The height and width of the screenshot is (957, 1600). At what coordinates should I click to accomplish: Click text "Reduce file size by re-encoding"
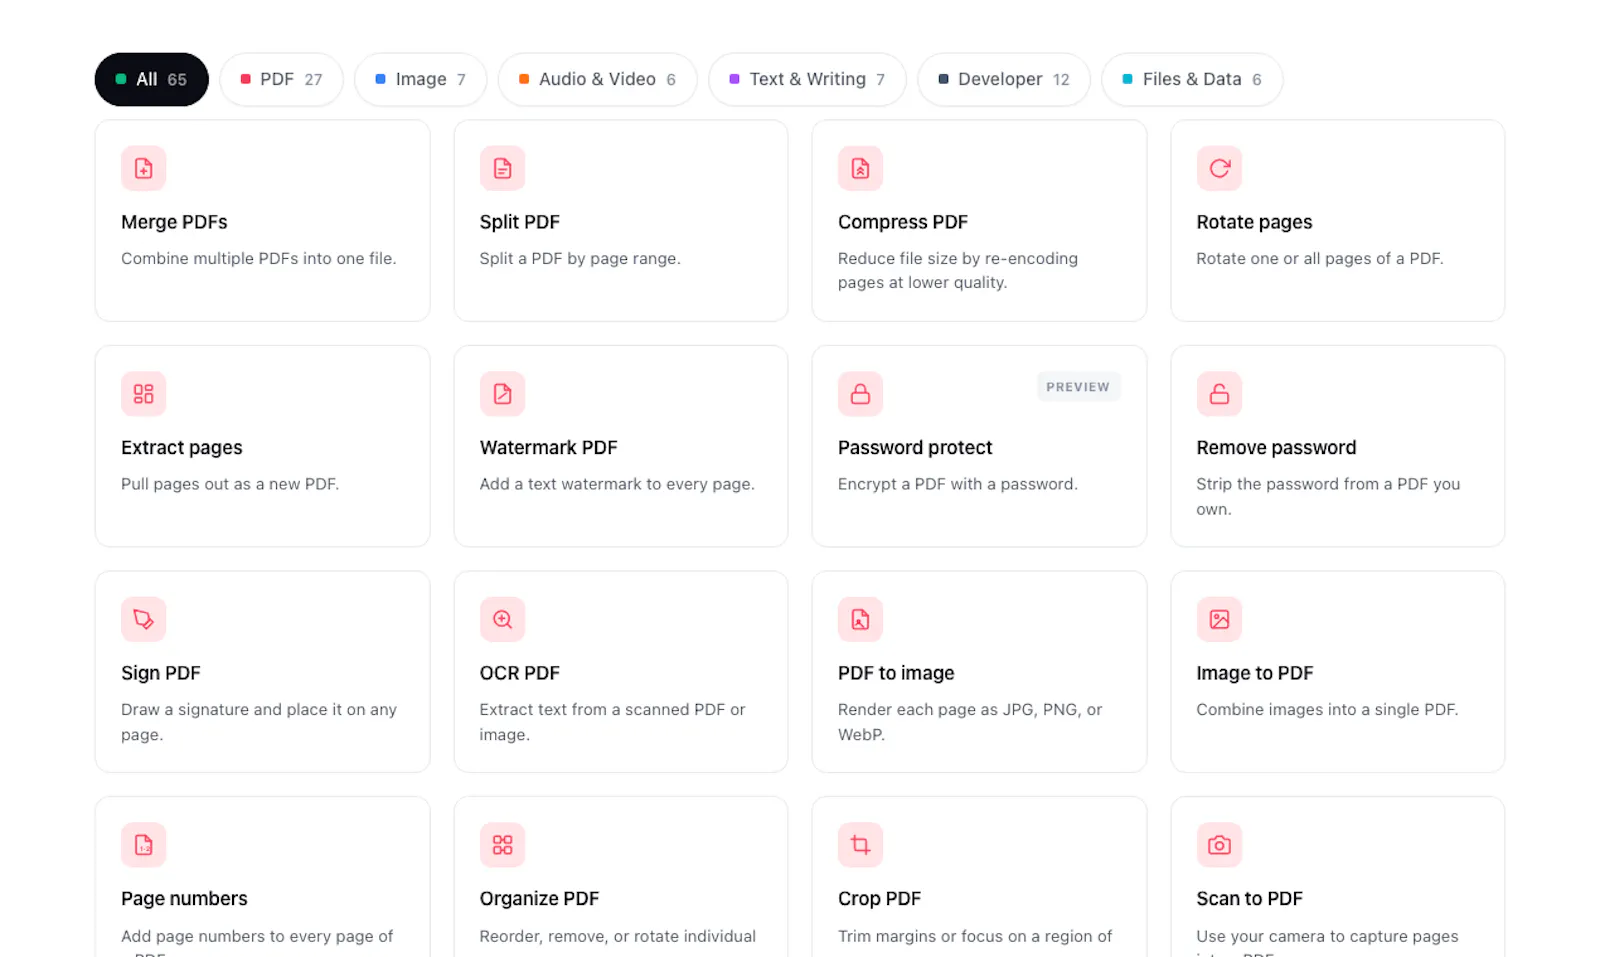tap(958, 258)
